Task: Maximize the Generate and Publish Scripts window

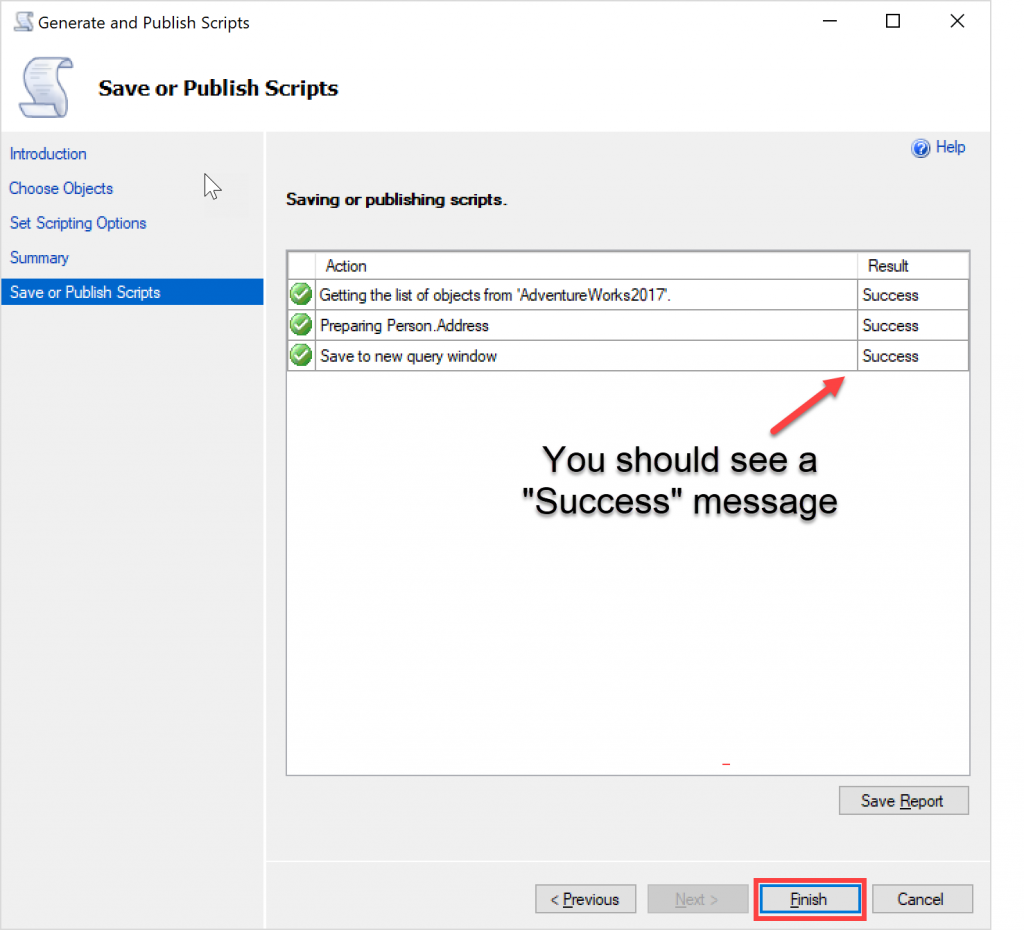Action: [893, 22]
